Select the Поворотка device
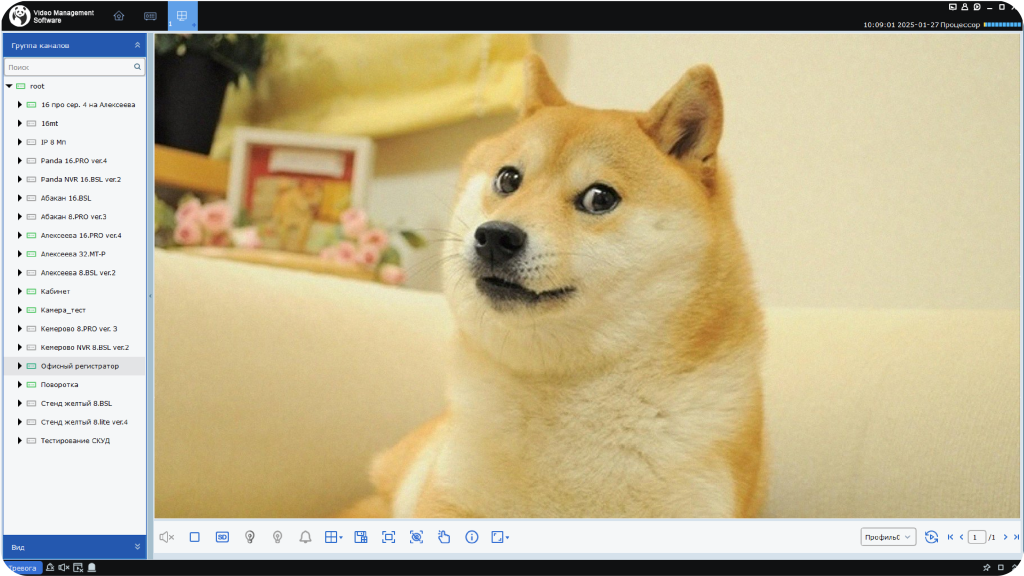Image resolution: width=1024 pixels, height=576 pixels. pos(59,385)
